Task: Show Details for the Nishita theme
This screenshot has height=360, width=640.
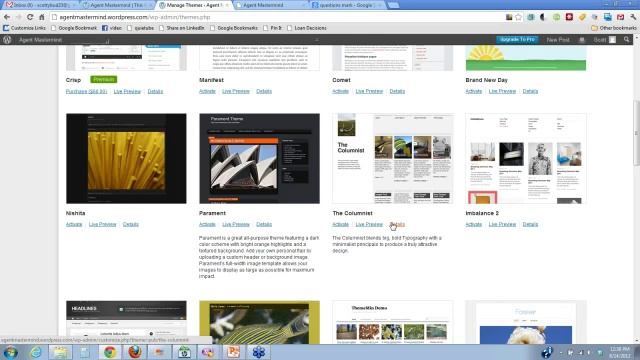Action: coord(131,224)
